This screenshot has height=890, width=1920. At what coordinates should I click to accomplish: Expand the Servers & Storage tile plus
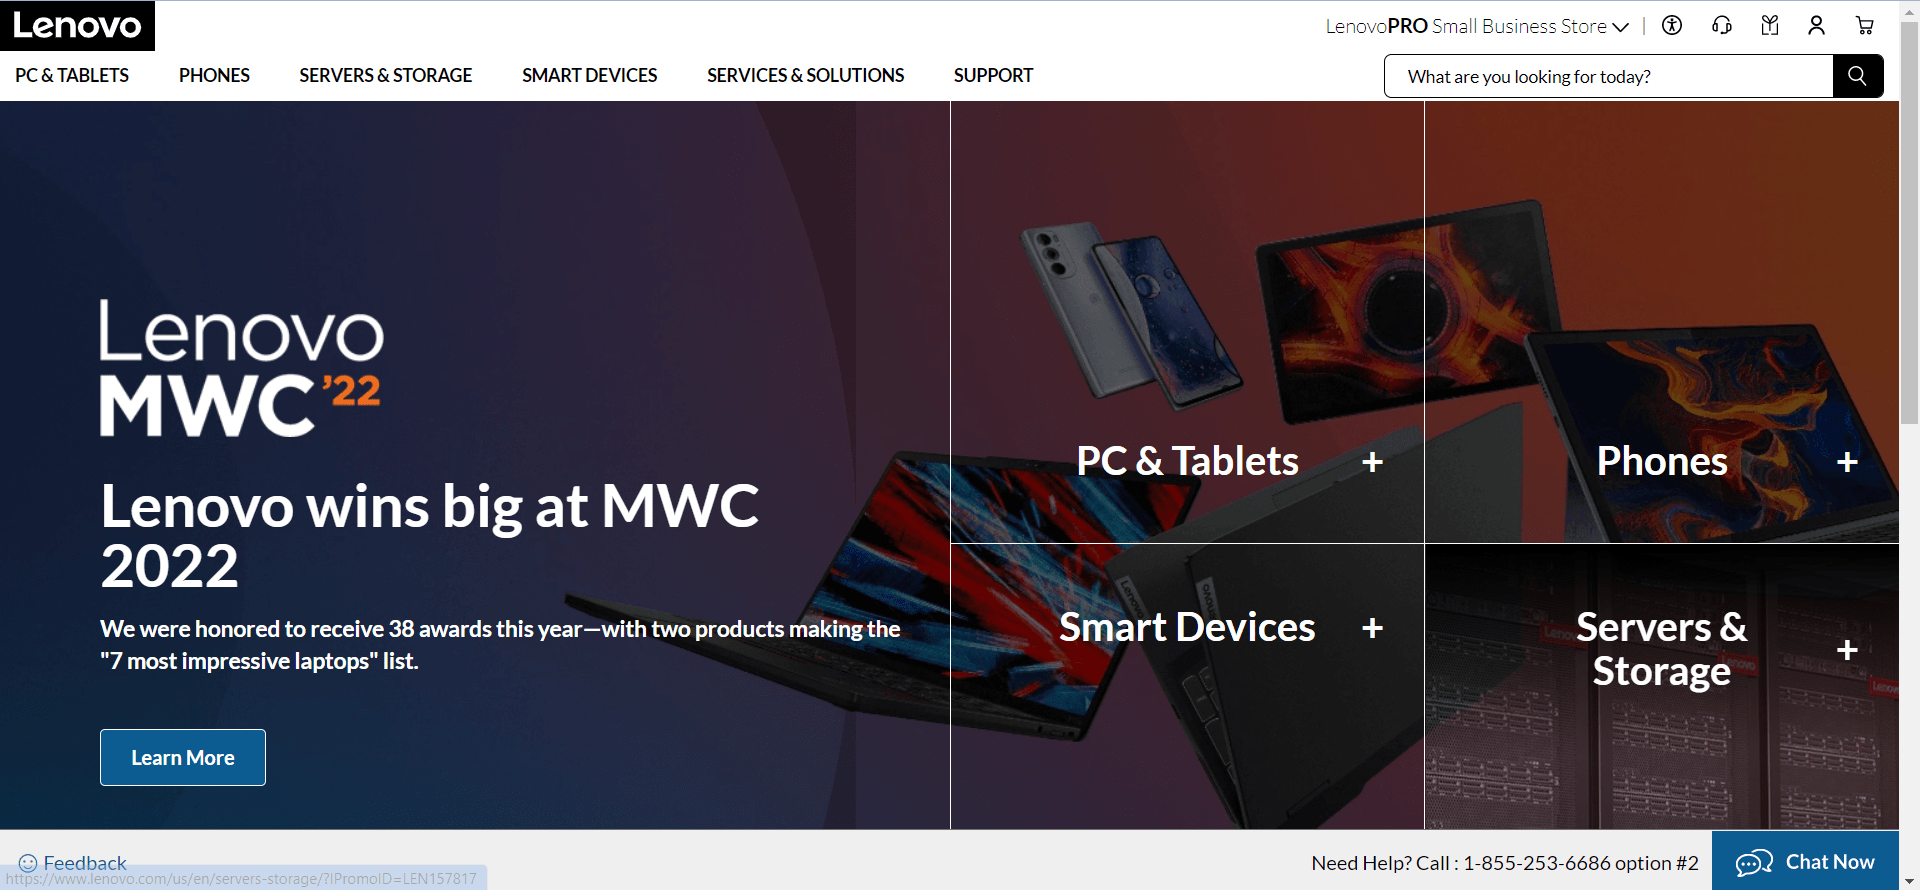click(x=1847, y=650)
